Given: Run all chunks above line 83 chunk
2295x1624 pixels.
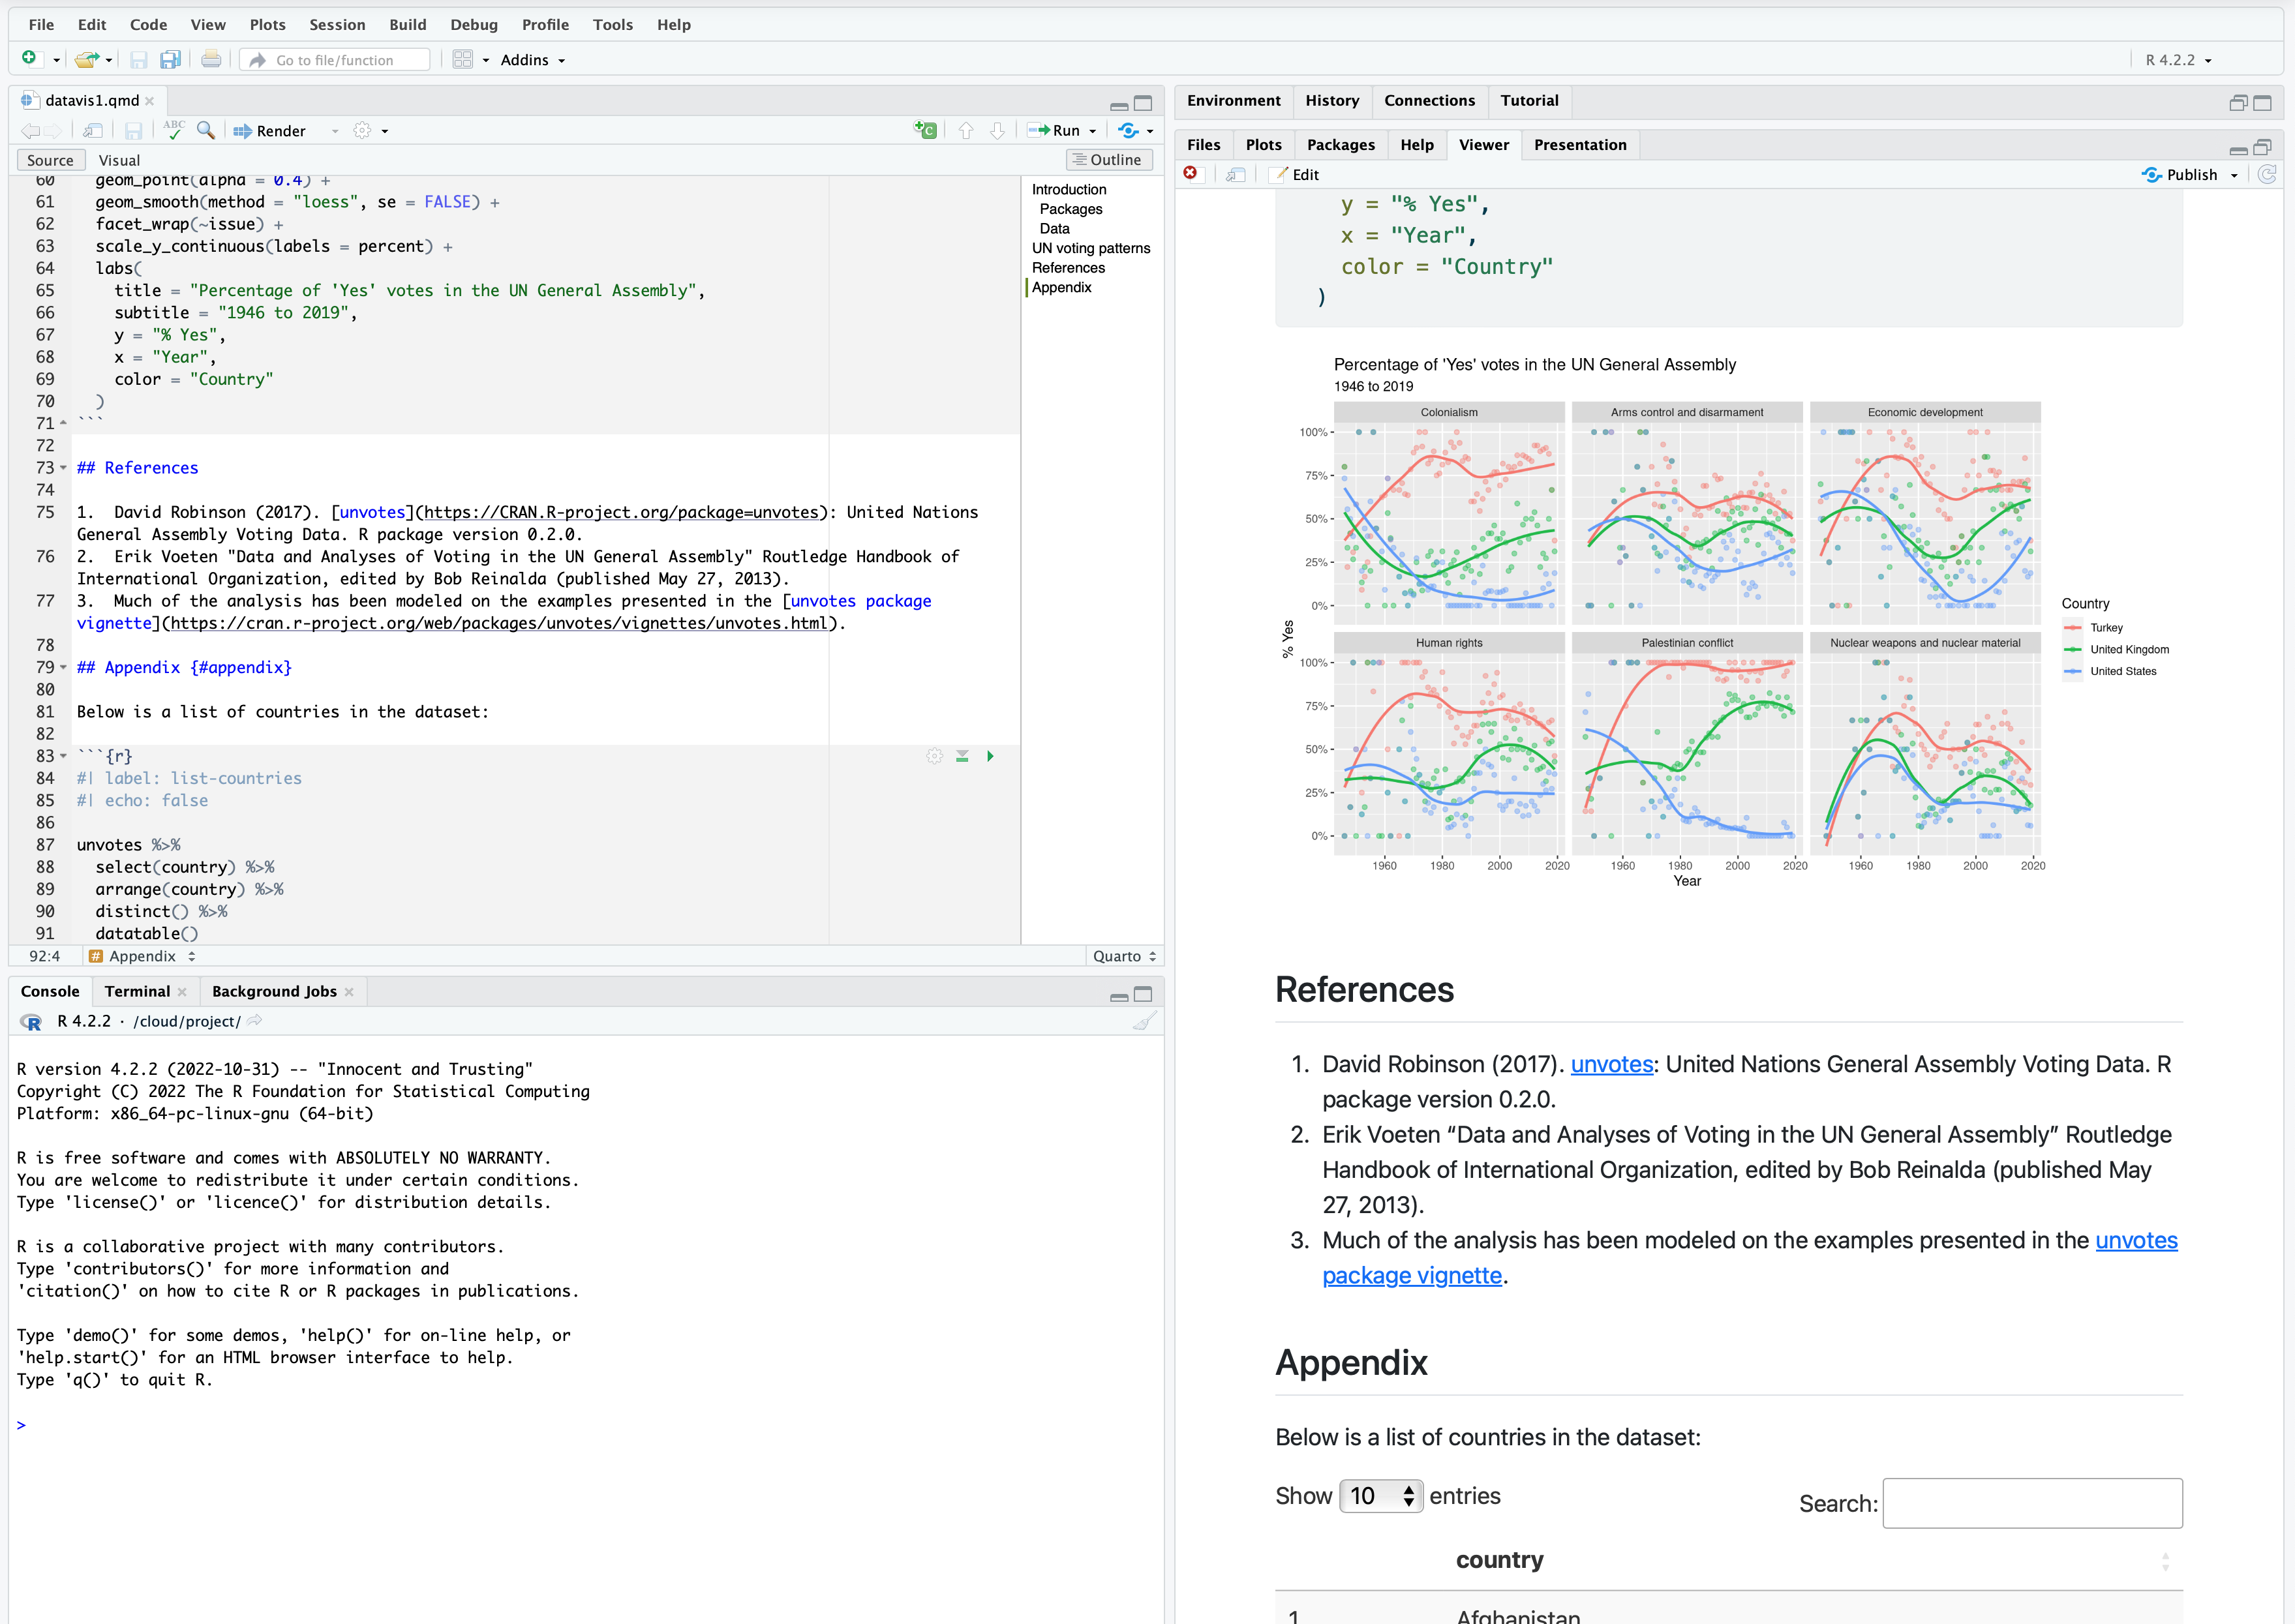Looking at the screenshot, I should (962, 756).
